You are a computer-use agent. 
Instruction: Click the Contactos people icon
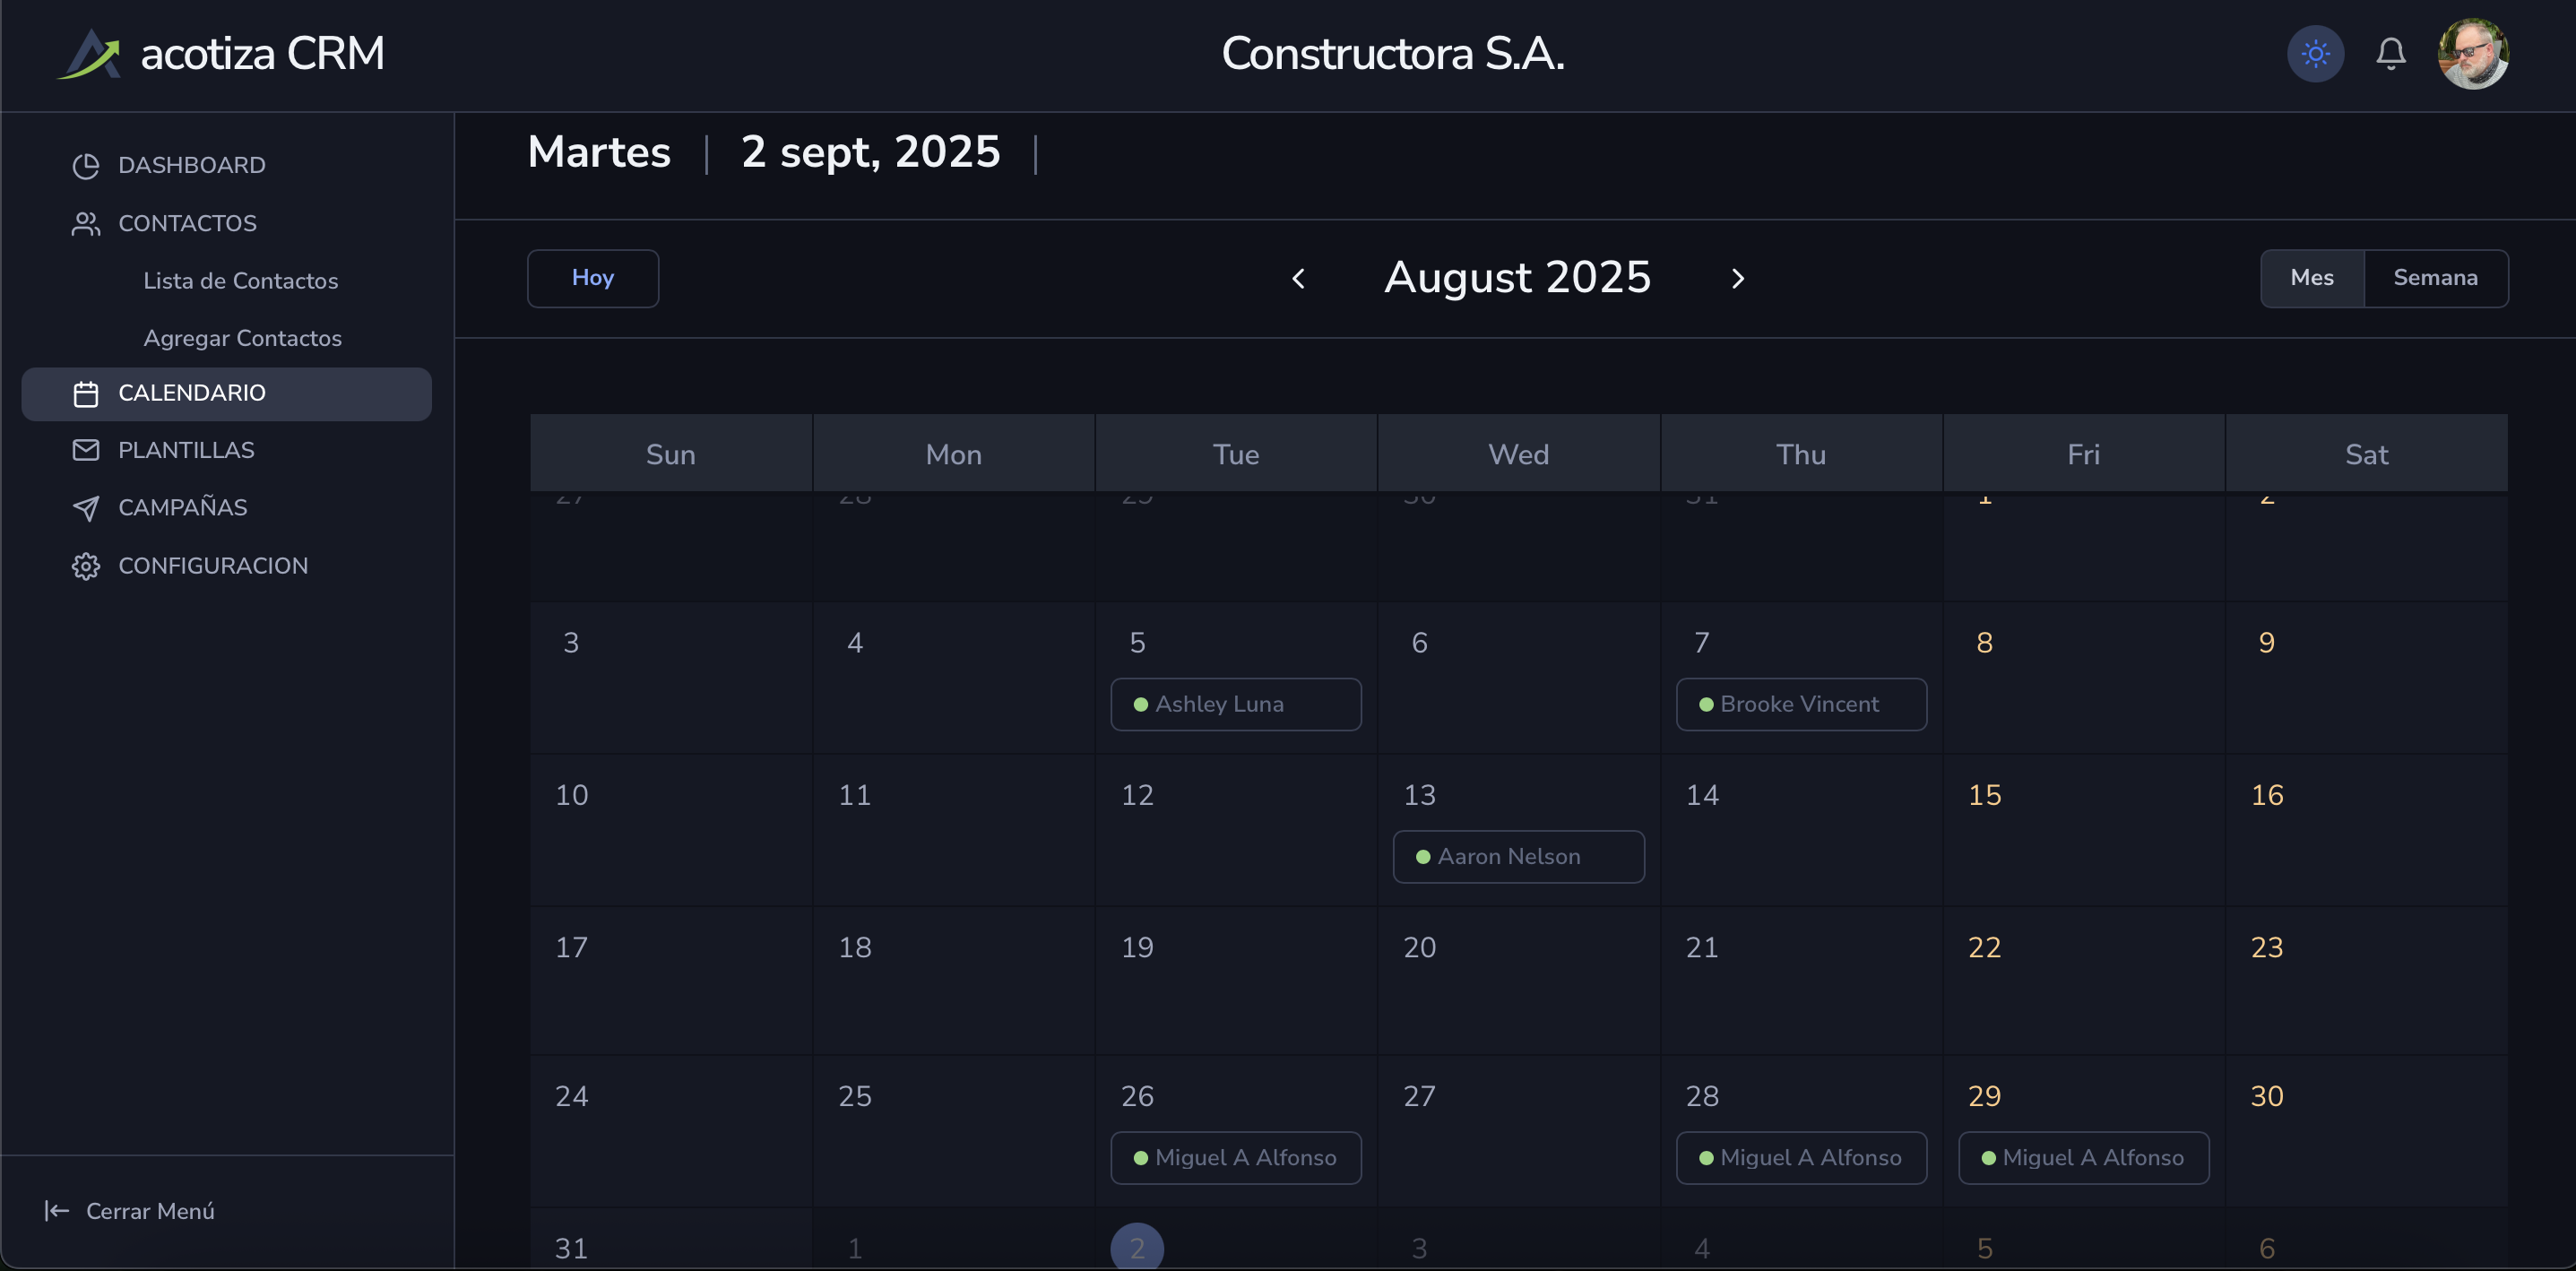click(86, 224)
